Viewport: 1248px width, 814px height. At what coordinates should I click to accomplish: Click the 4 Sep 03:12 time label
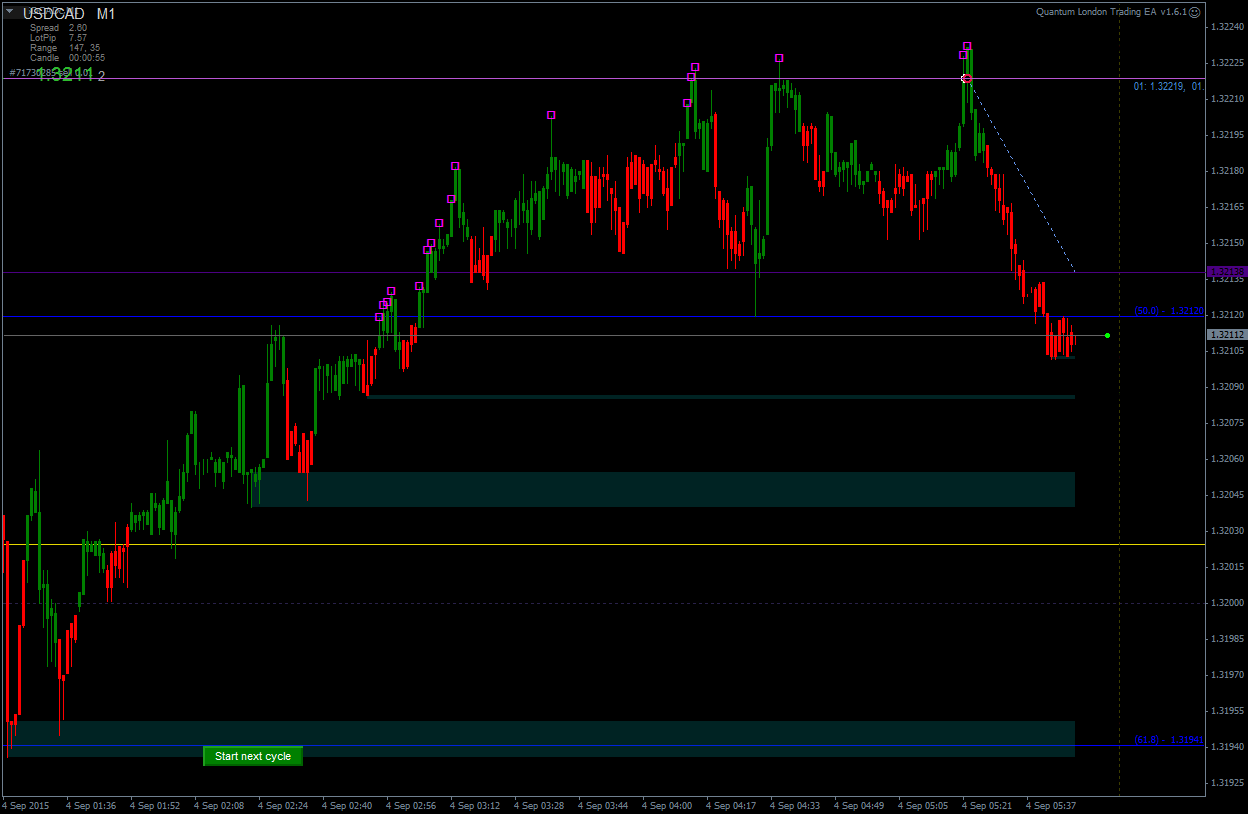[x=475, y=805]
